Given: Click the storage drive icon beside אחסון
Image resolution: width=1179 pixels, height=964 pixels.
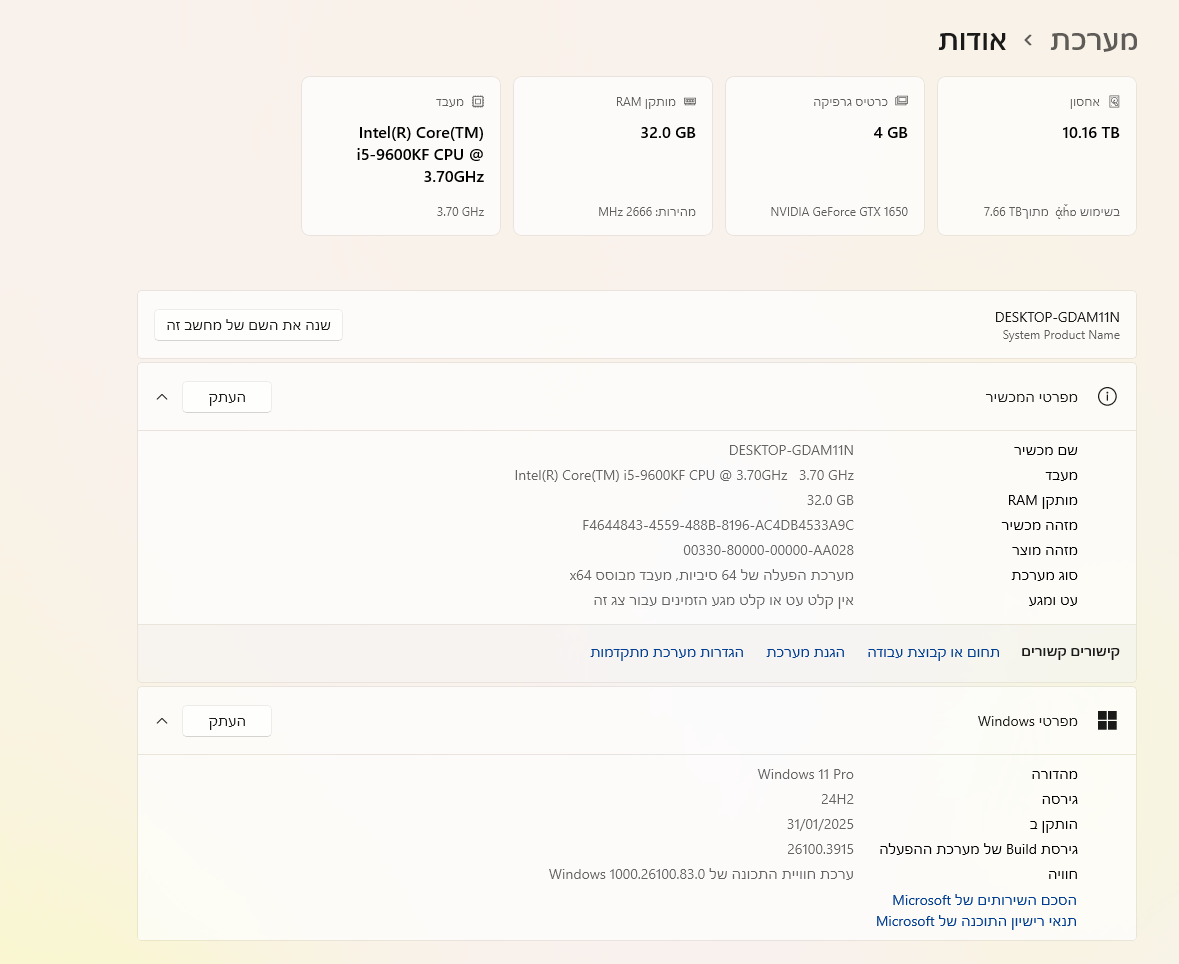Looking at the screenshot, I should (1114, 102).
